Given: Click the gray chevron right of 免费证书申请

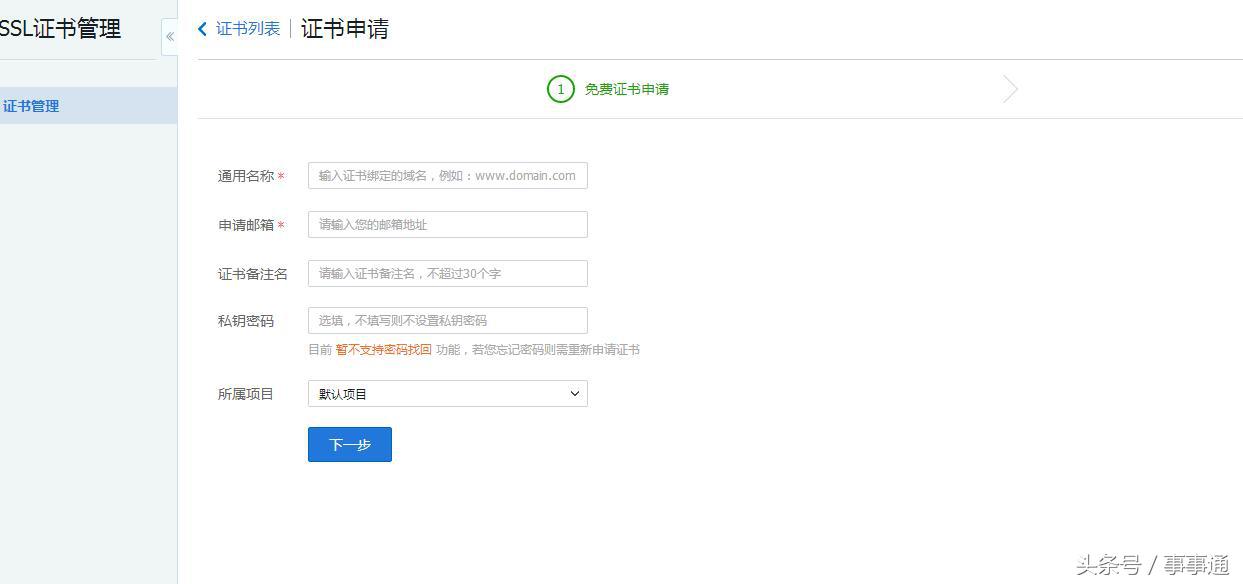Looking at the screenshot, I should [x=1009, y=89].
